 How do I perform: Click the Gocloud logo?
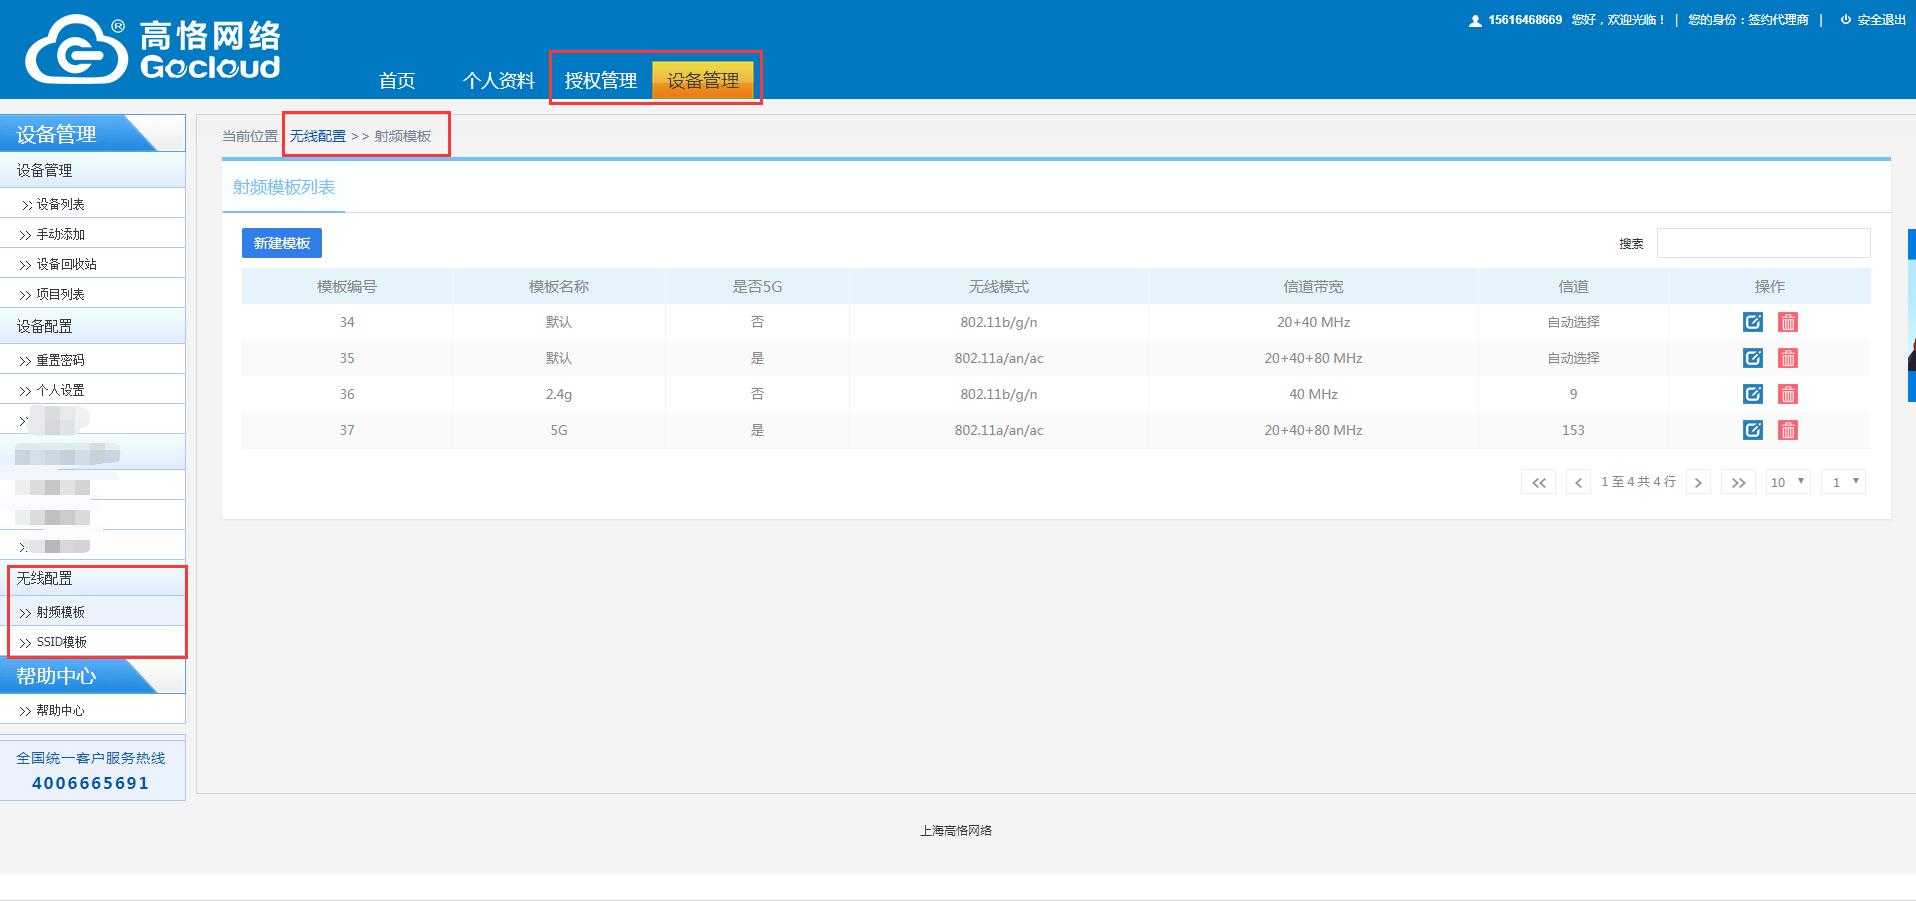click(x=152, y=49)
